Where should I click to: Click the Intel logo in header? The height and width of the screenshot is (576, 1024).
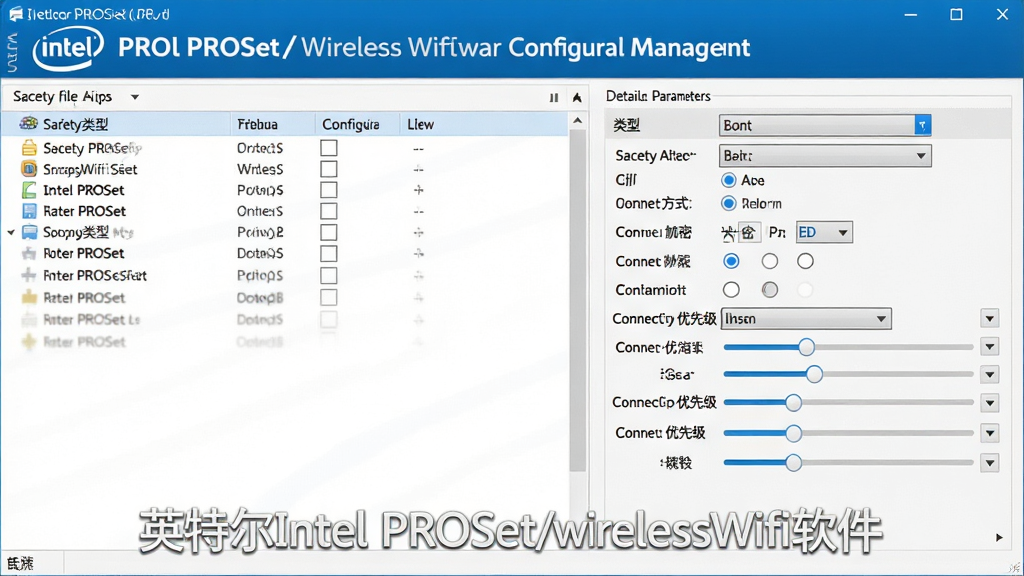tap(68, 47)
